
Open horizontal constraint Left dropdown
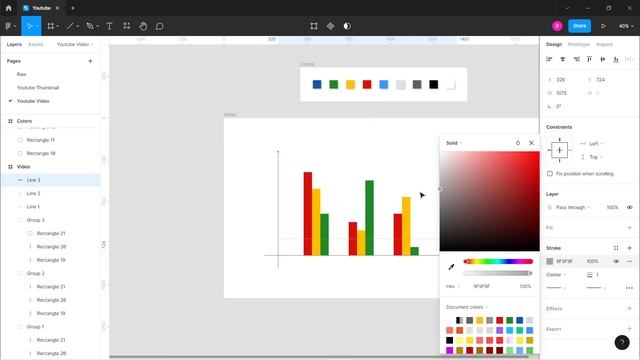point(596,144)
